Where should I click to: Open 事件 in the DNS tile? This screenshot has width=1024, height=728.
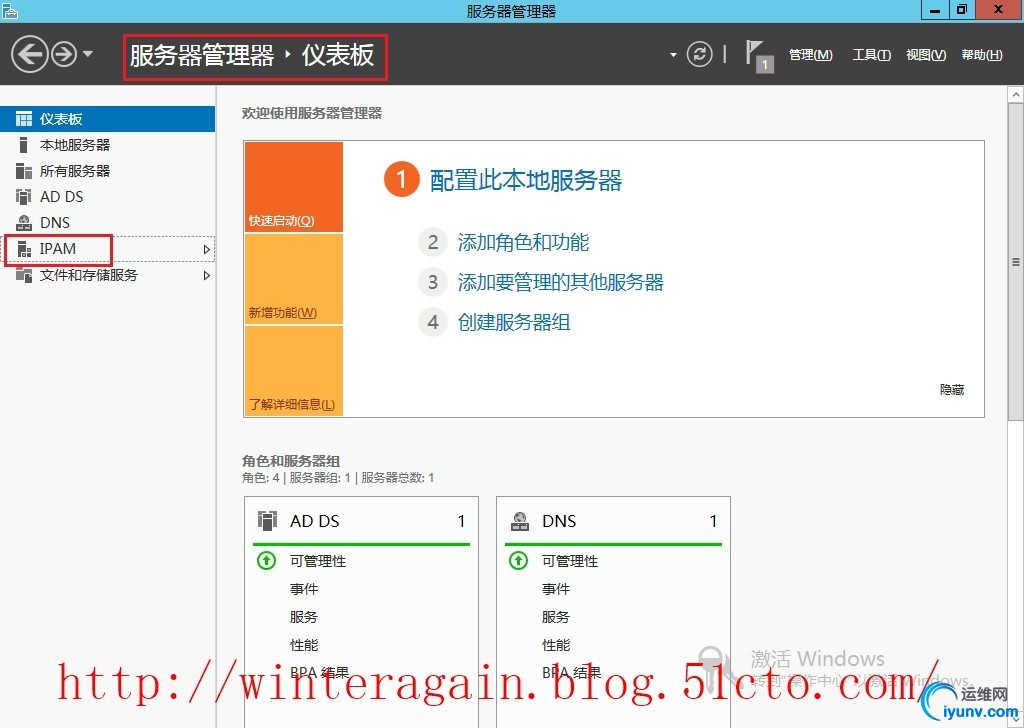coord(556,589)
